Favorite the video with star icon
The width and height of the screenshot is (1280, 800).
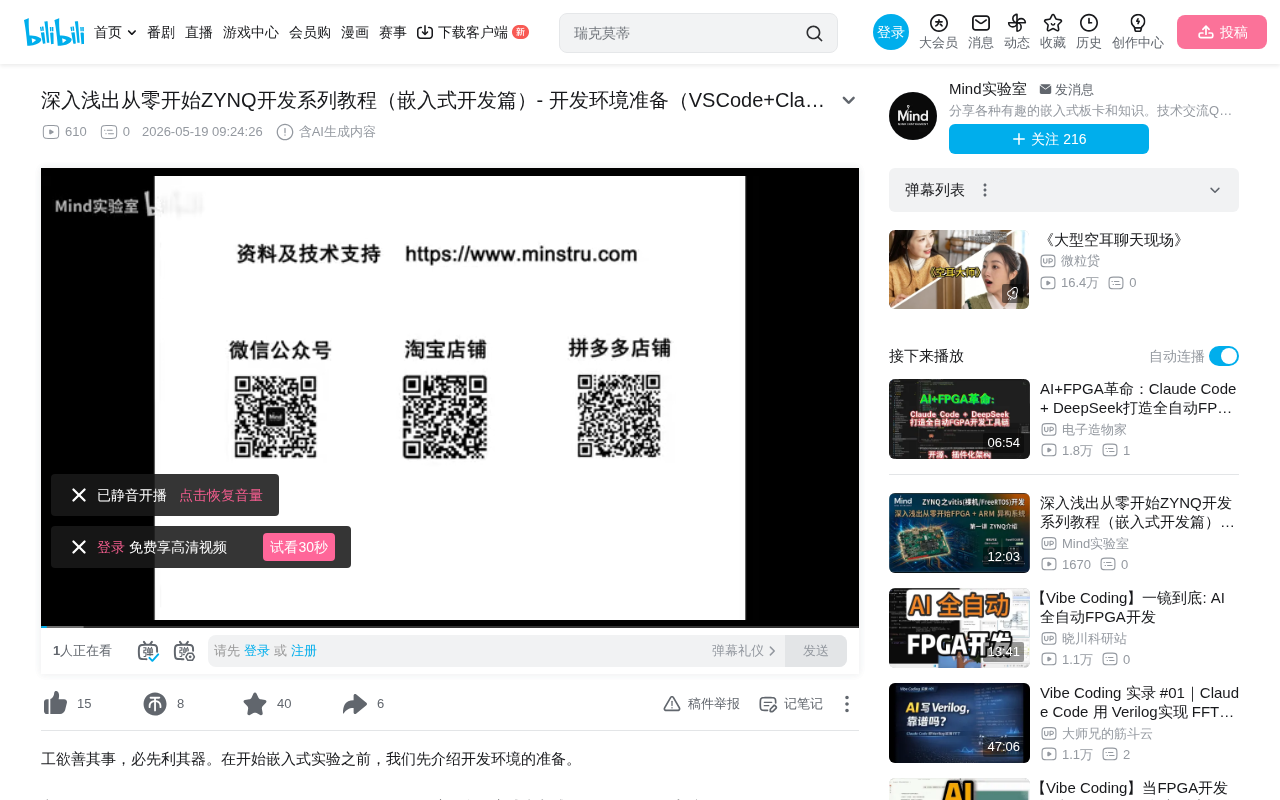(x=255, y=704)
